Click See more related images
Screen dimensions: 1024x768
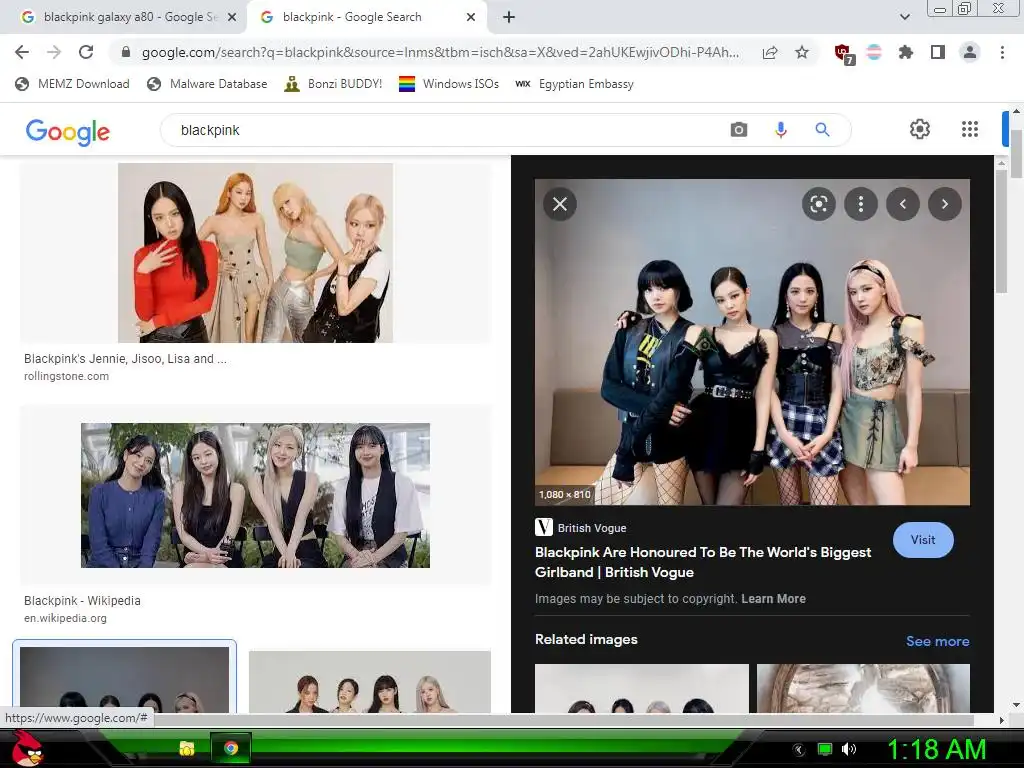[x=937, y=641]
